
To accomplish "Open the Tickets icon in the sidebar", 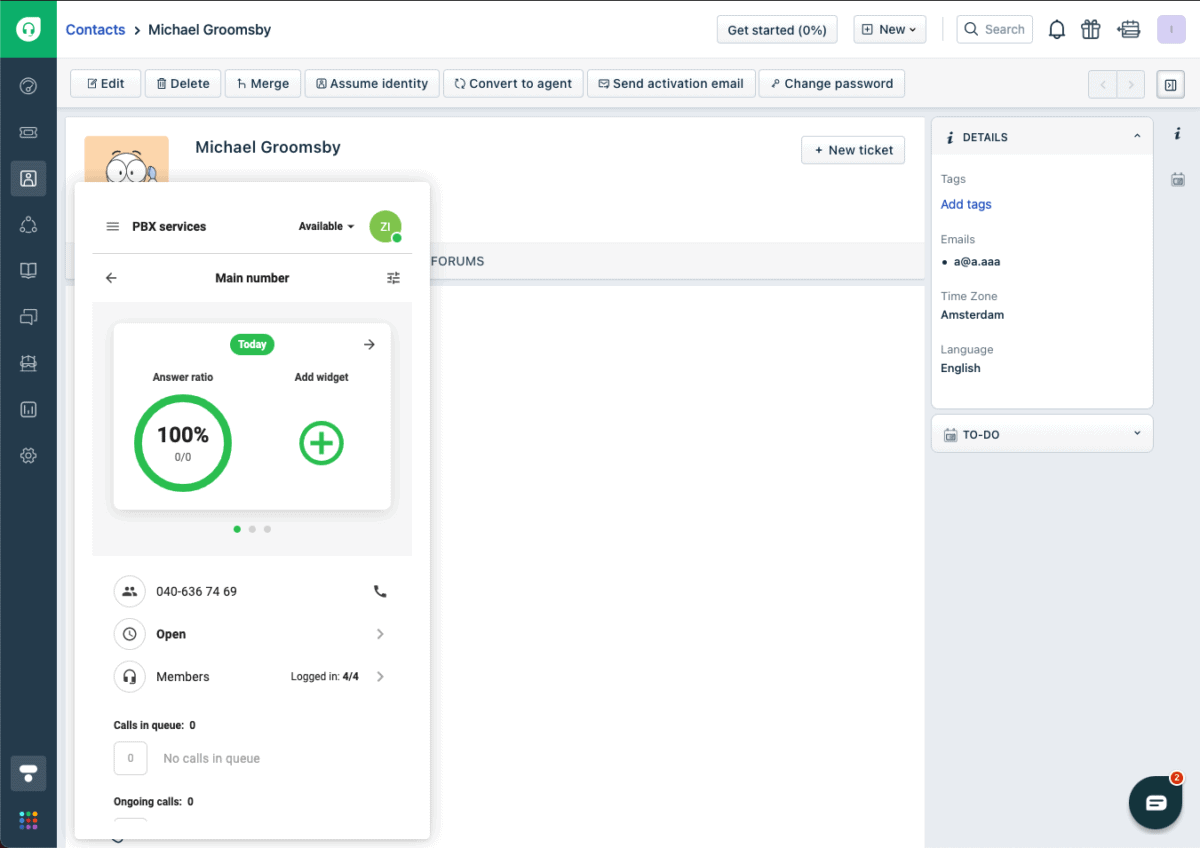I will pyautogui.click(x=28, y=132).
